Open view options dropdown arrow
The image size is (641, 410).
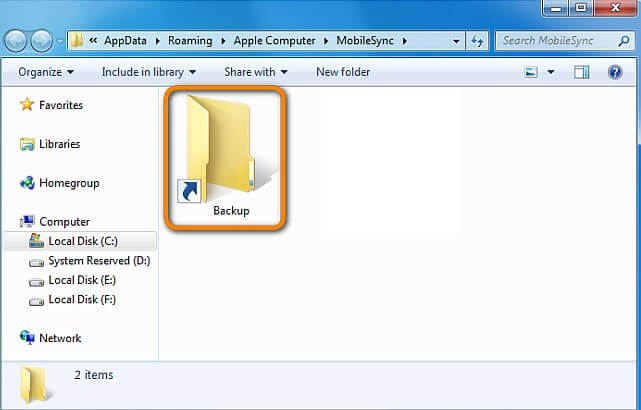[x=551, y=72]
